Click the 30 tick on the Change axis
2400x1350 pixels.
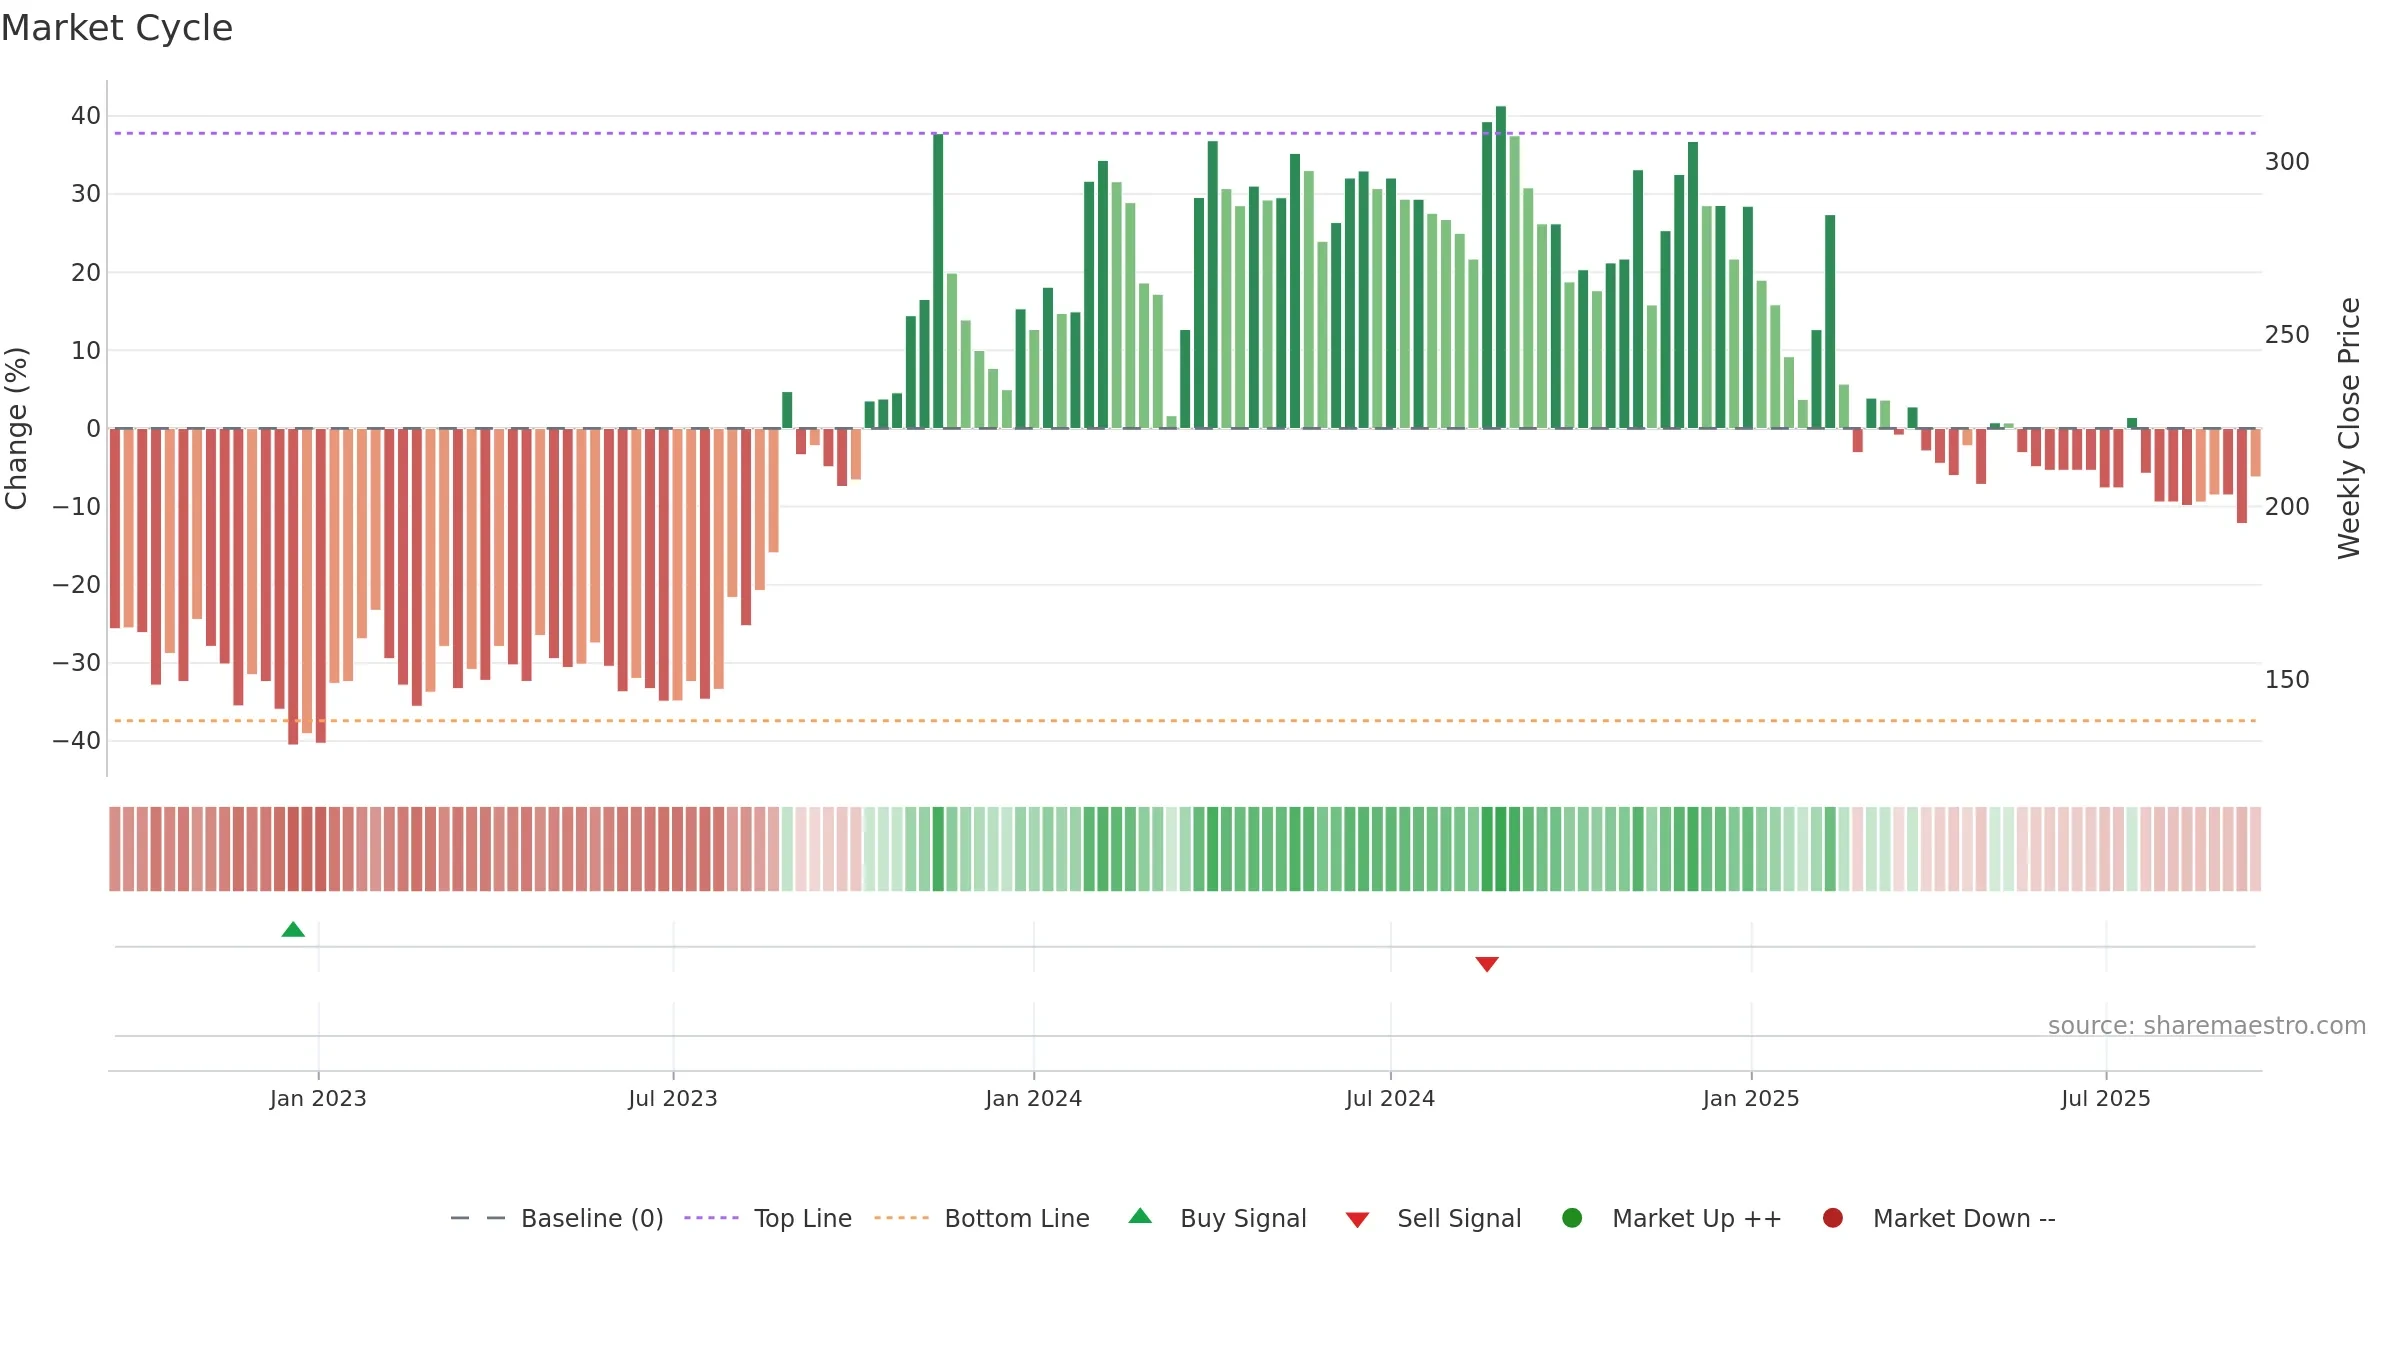coord(86,194)
